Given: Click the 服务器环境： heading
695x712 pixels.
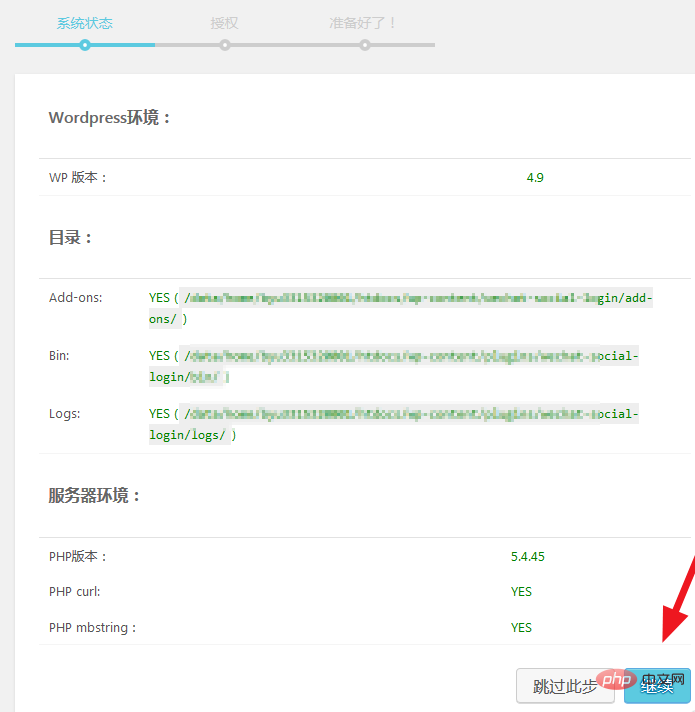Looking at the screenshot, I should pos(94,495).
